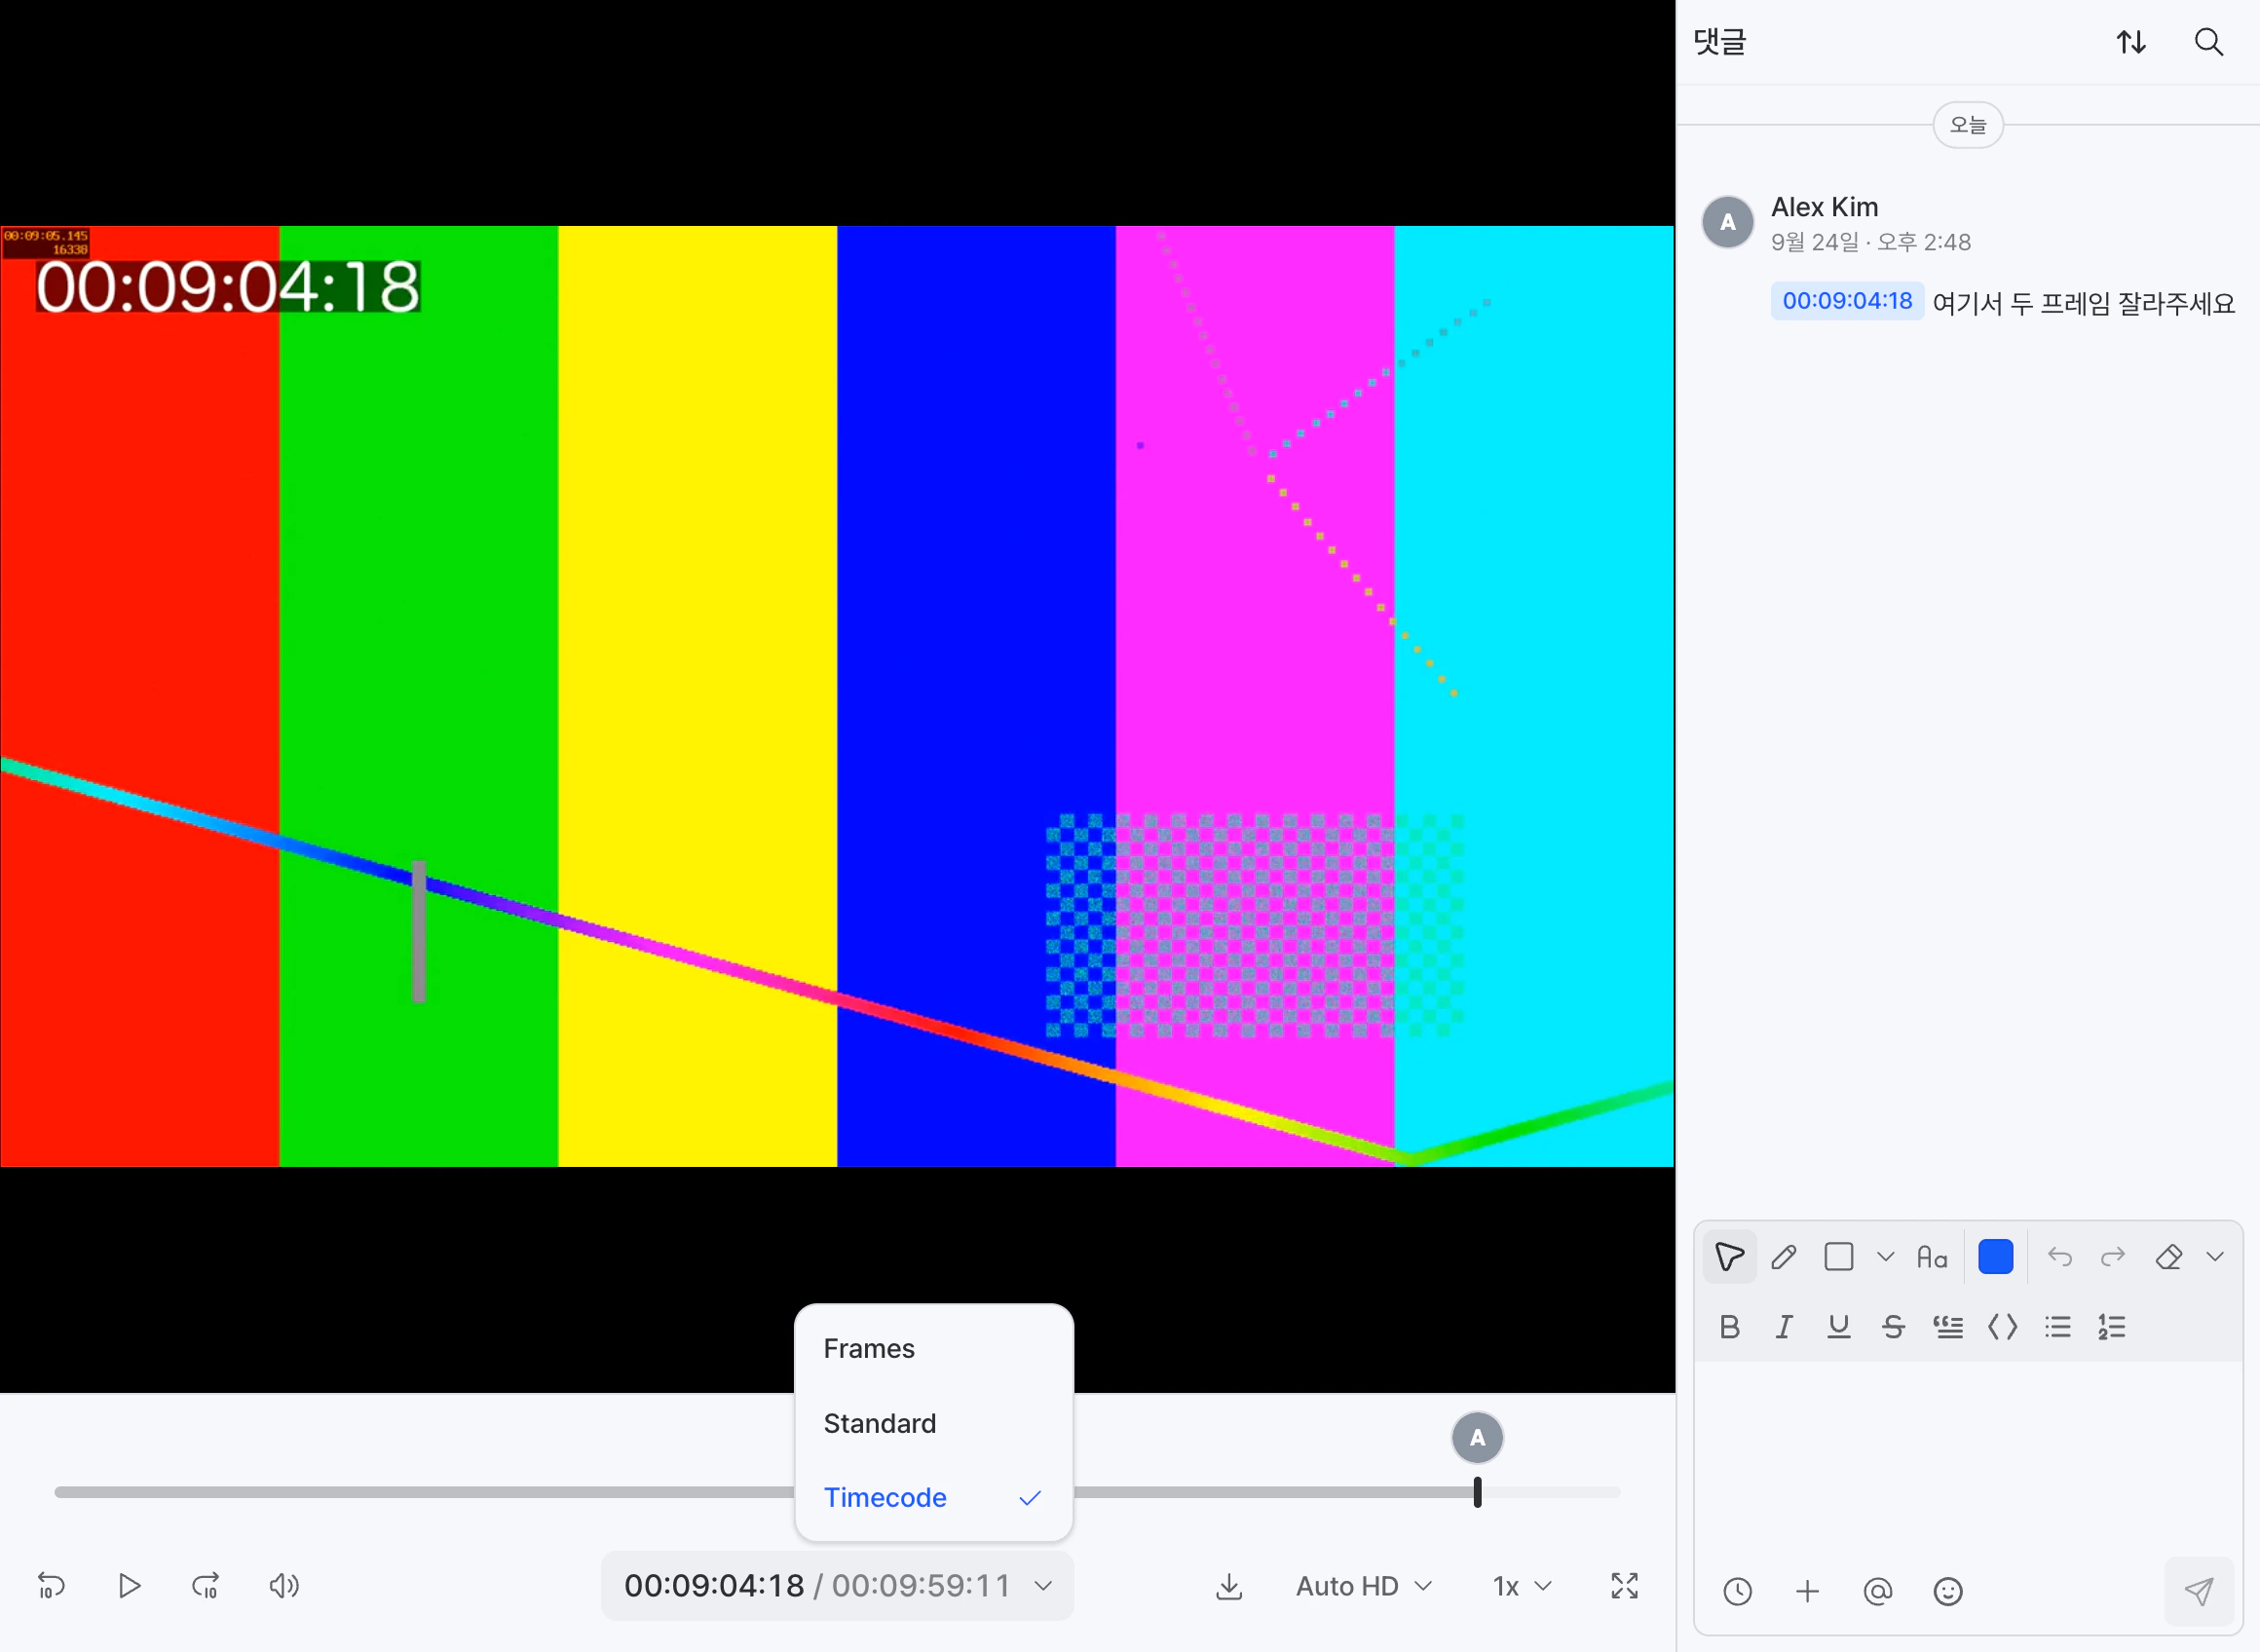Image resolution: width=2260 pixels, height=1652 pixels.
Task: Add attachment with plus icon
Action: click(1807, 1591)
